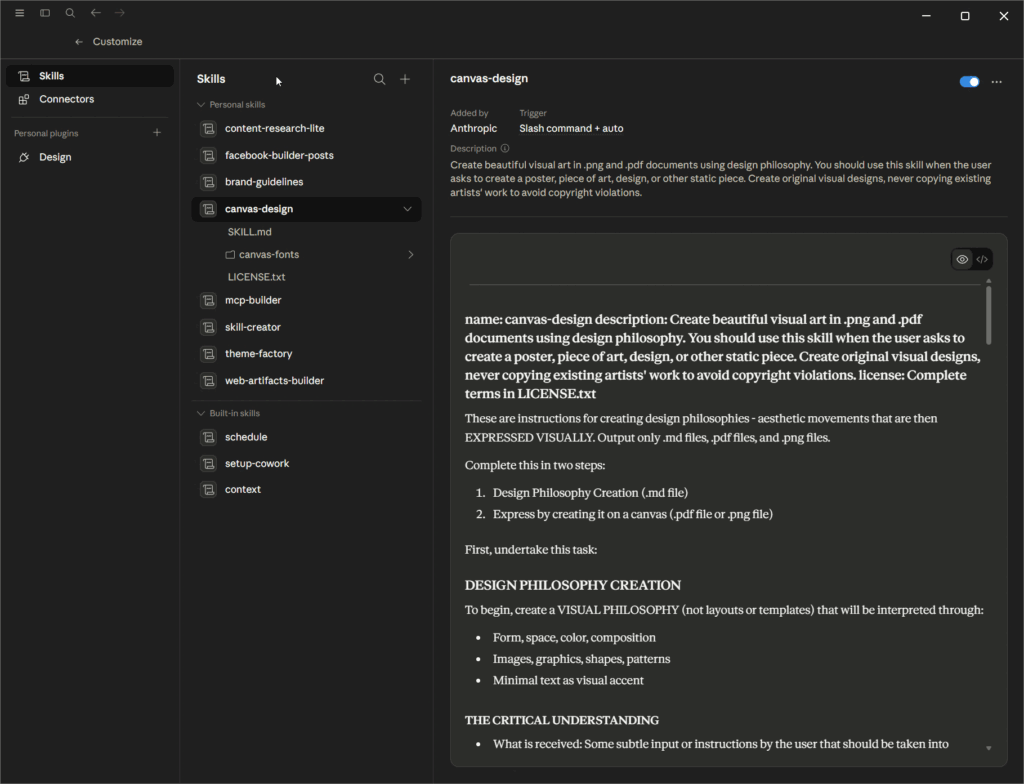Maximize the application window

coord(965,16)
